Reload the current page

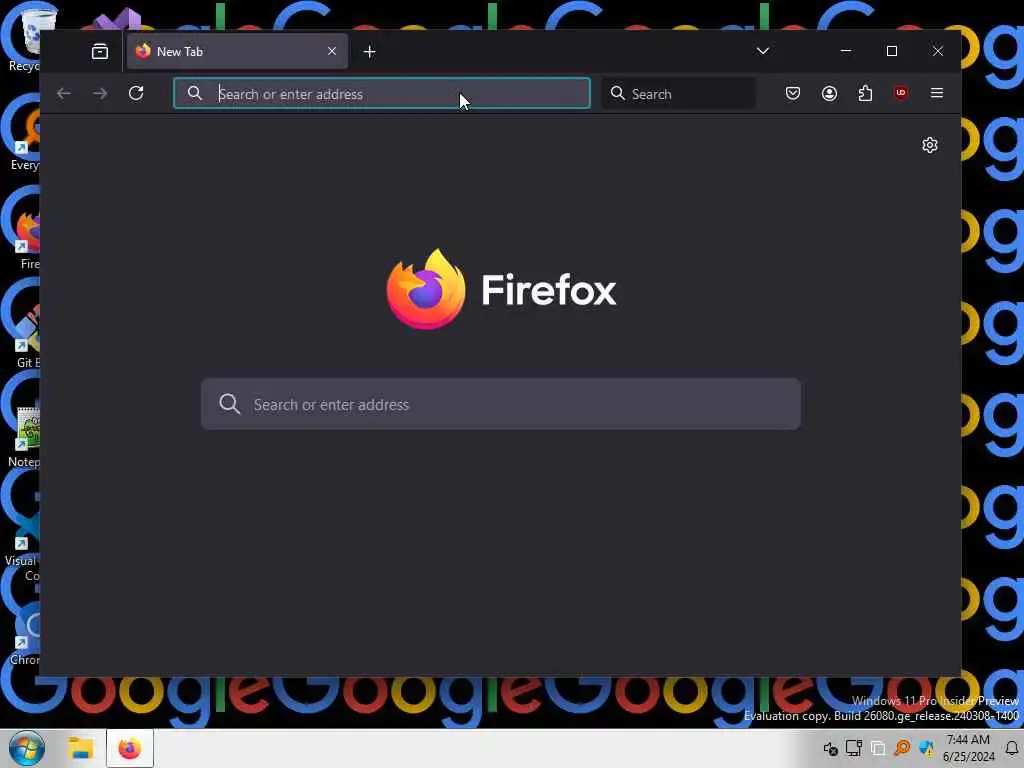[136, 93]
